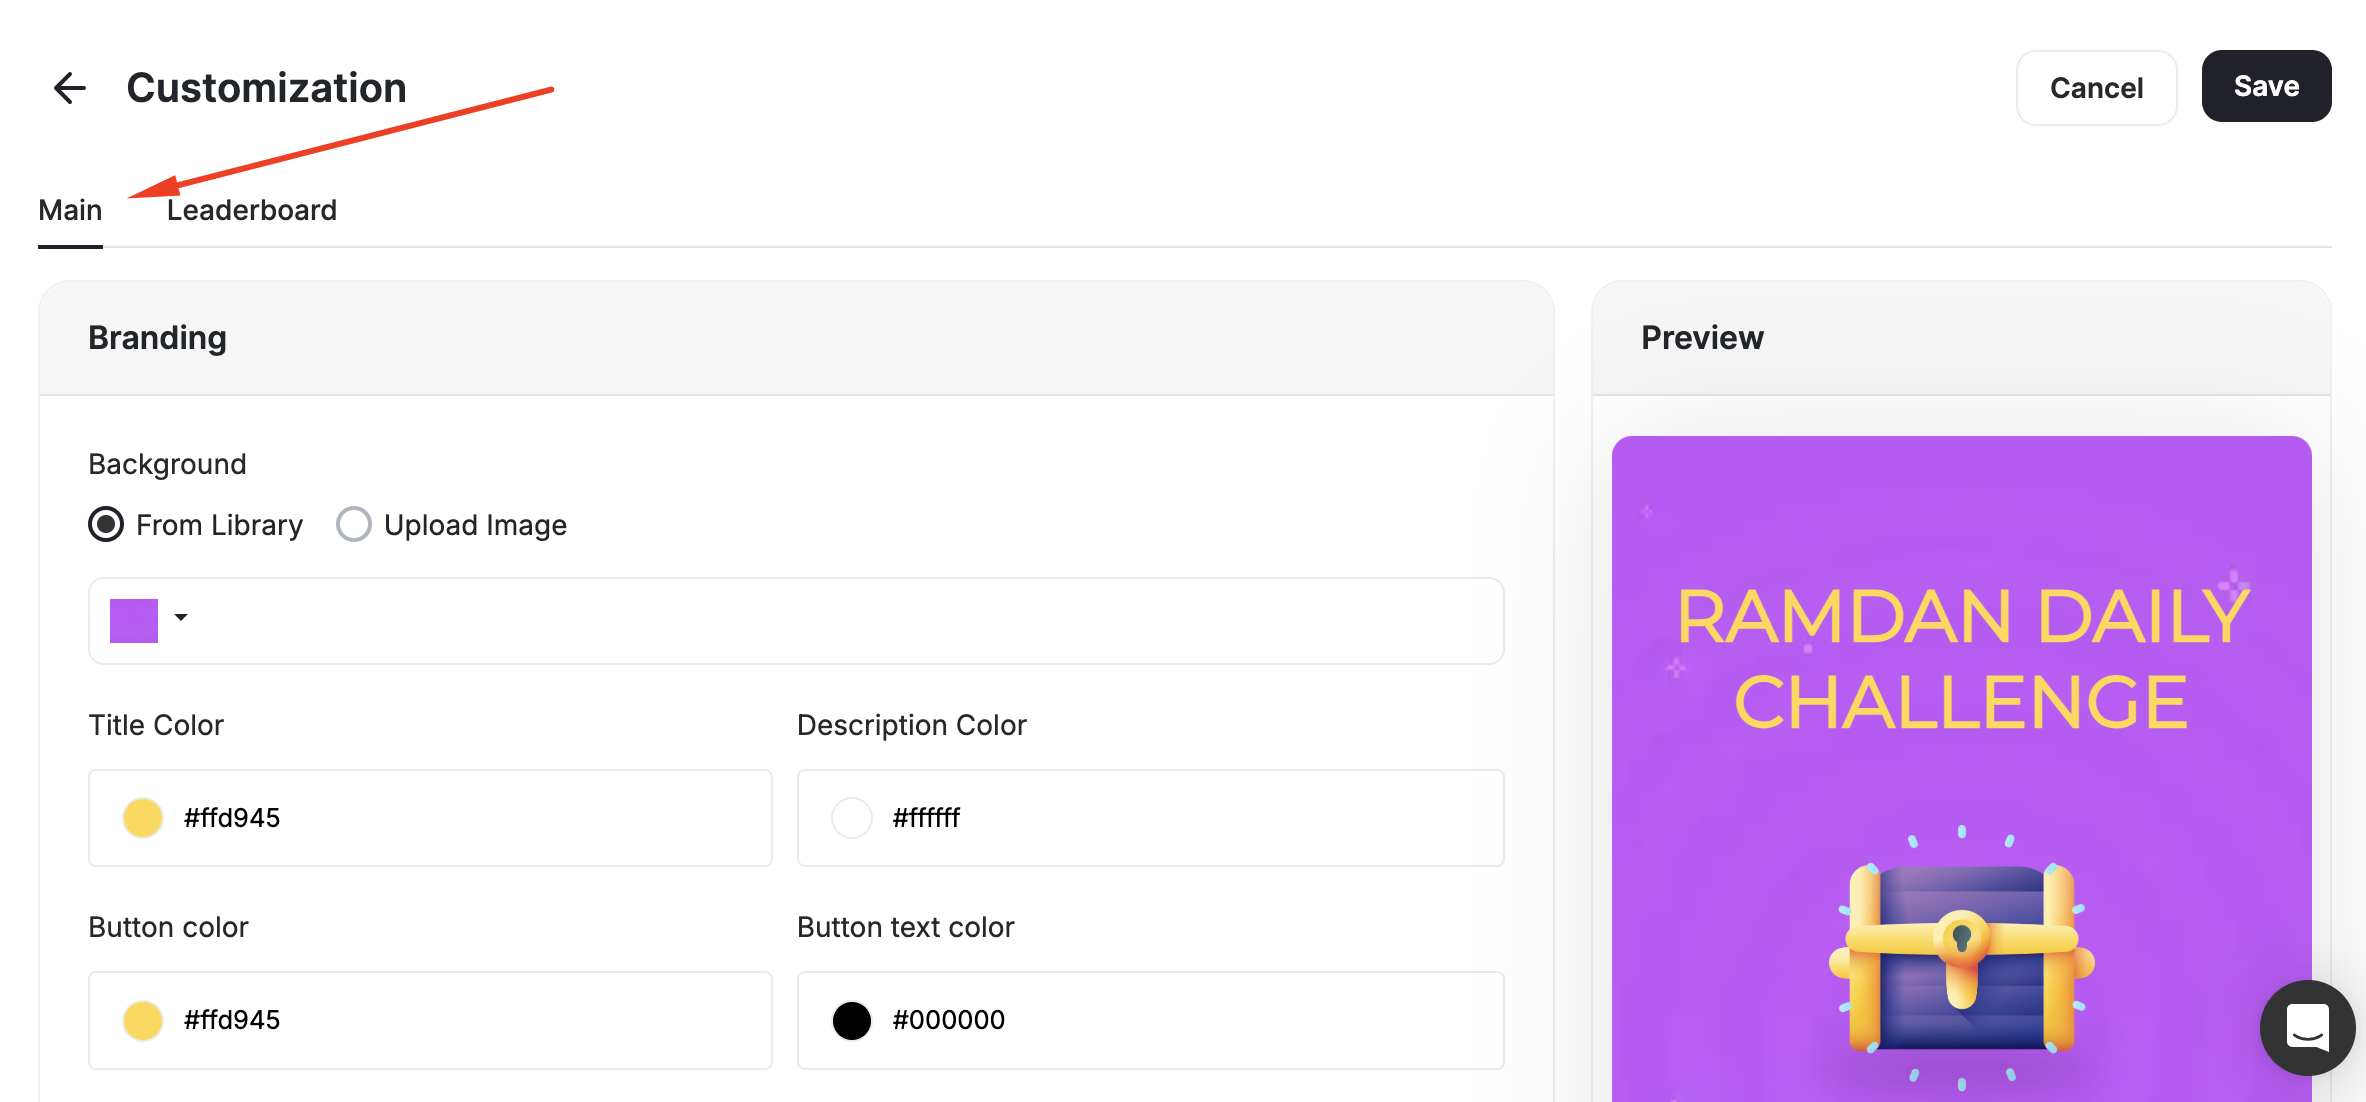Click the purple background color swatch
2366x1102 pixels.
tap(133, 620)
